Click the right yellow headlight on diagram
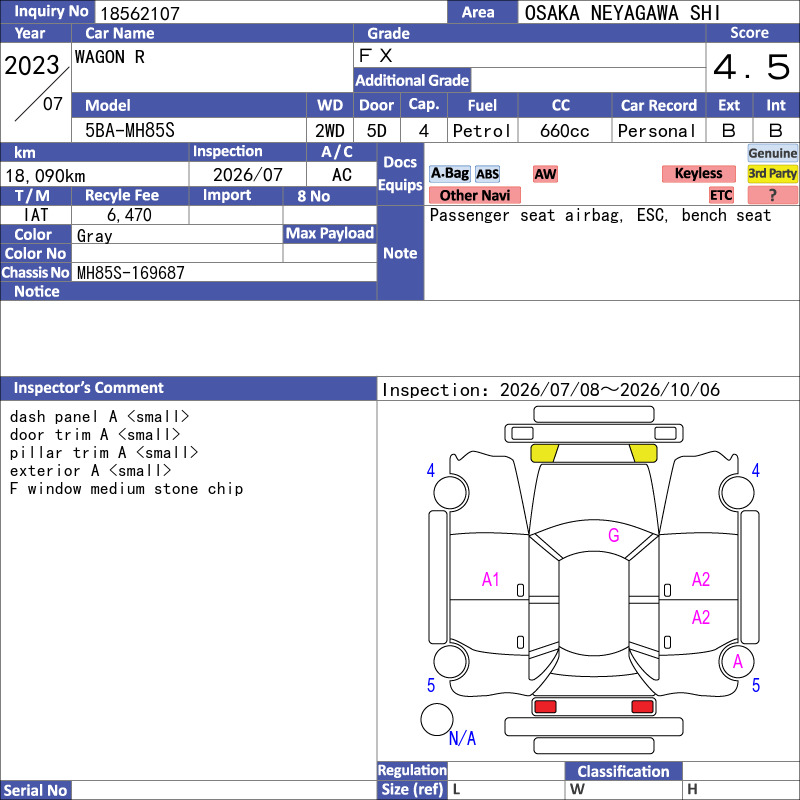The width and height of the screenshot is (800, 800). [x=643, y=453]
